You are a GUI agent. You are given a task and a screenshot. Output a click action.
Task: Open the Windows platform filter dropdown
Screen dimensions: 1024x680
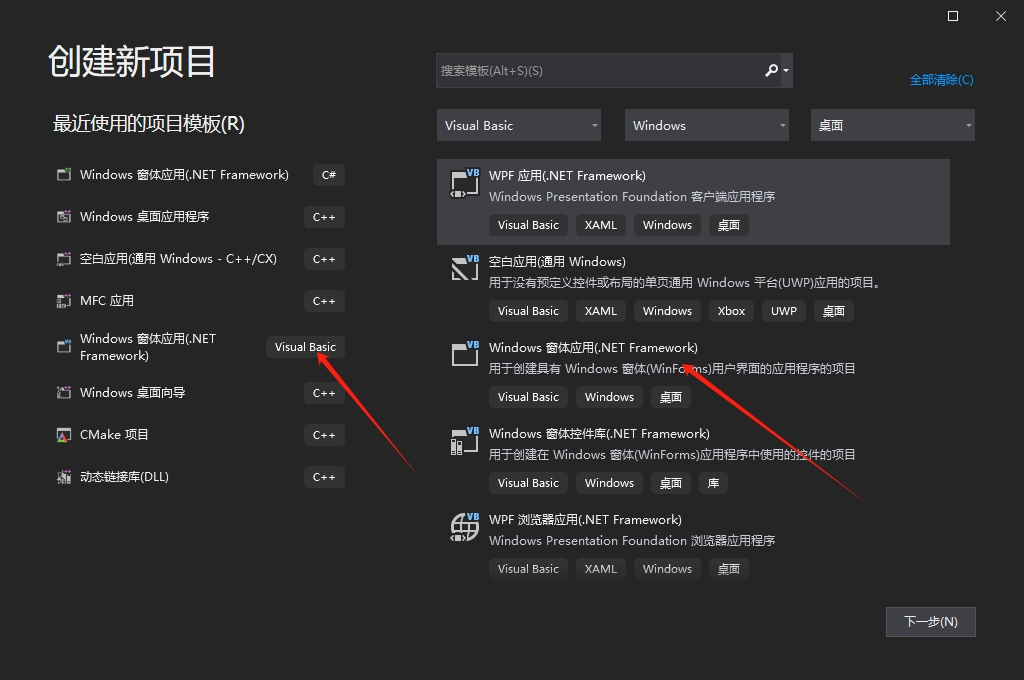point(707,125)
